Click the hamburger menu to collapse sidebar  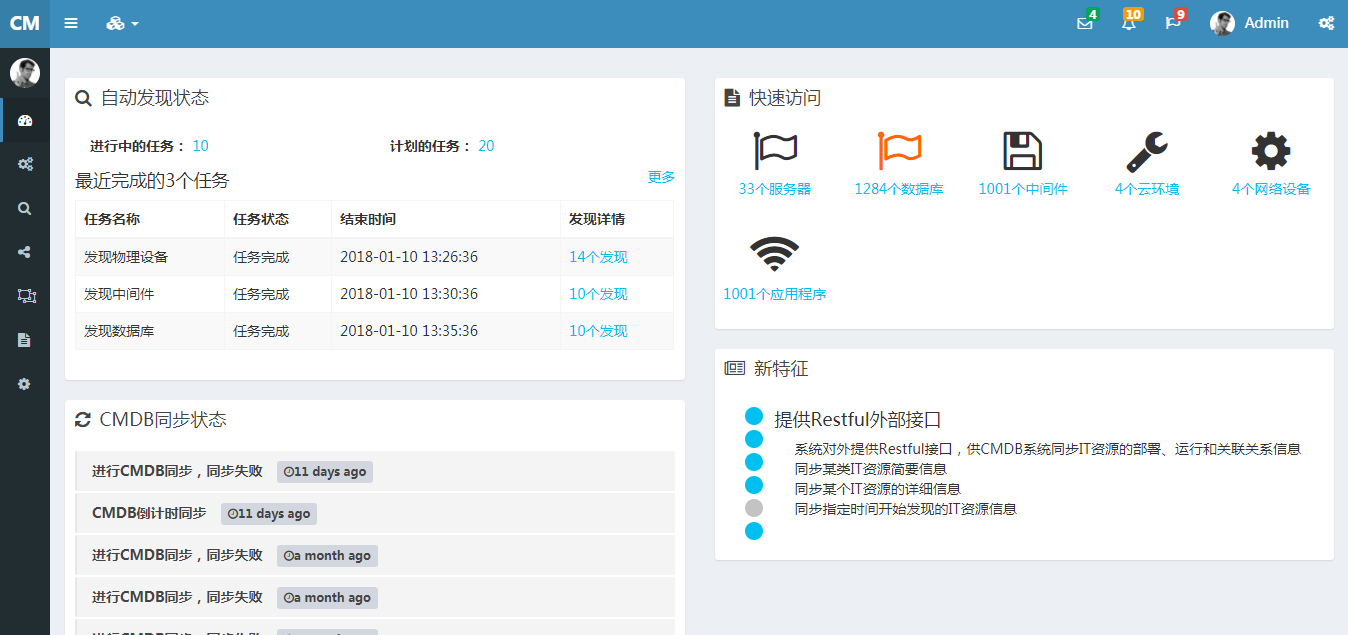coord(71,22)
